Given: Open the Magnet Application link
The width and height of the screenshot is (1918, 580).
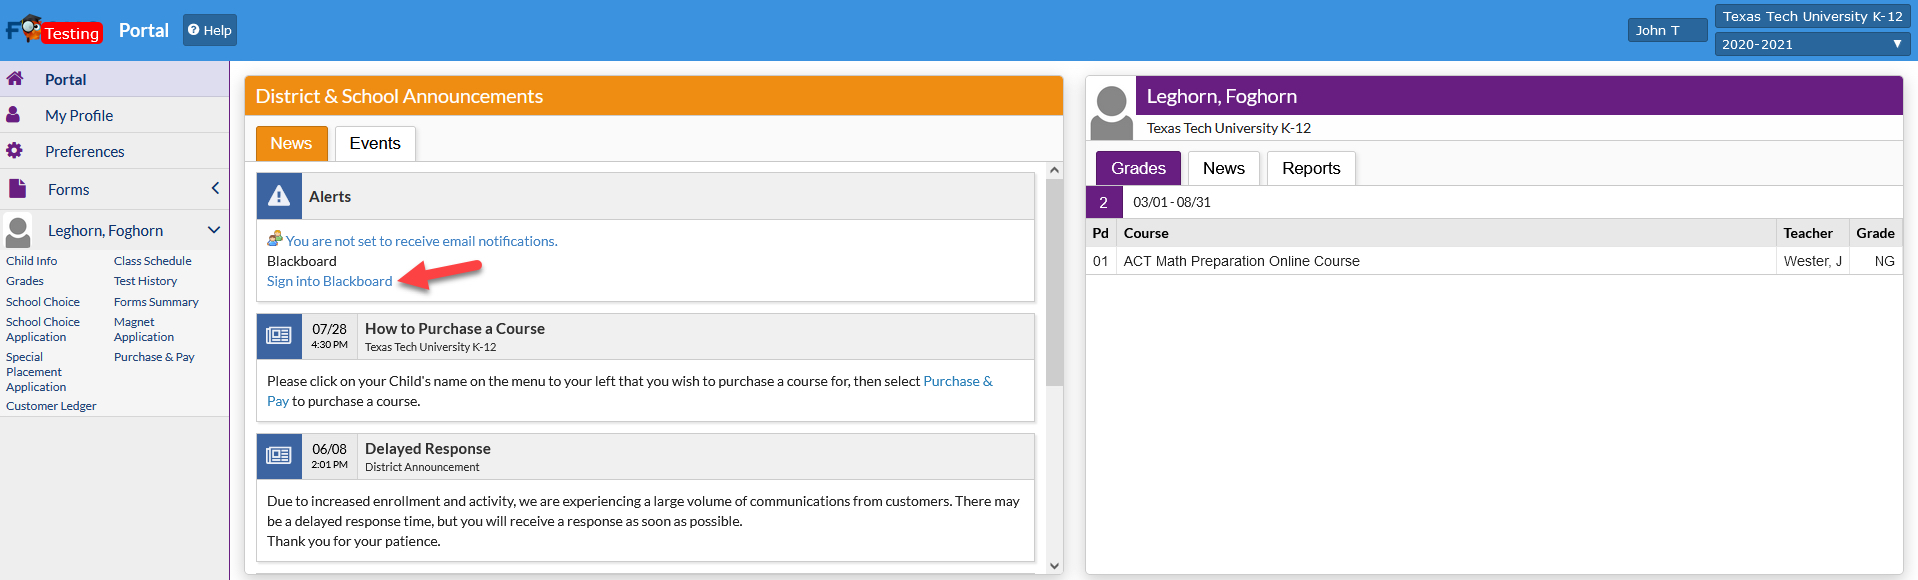Looking at the screenshot, I should (144, 329).
